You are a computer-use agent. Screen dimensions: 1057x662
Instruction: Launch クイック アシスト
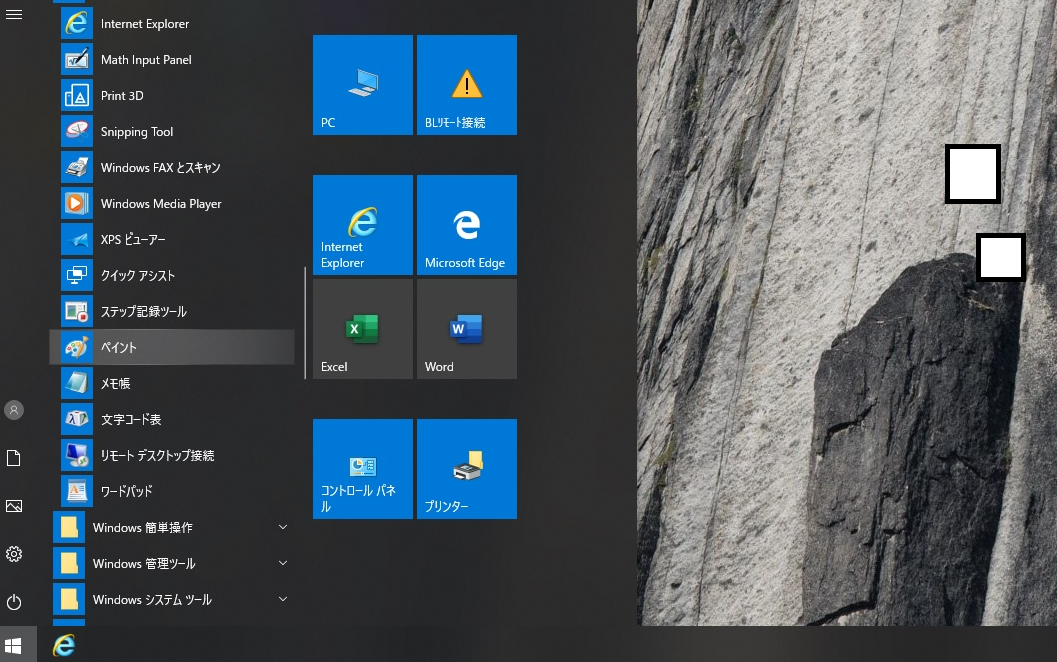tap(172, 275)
